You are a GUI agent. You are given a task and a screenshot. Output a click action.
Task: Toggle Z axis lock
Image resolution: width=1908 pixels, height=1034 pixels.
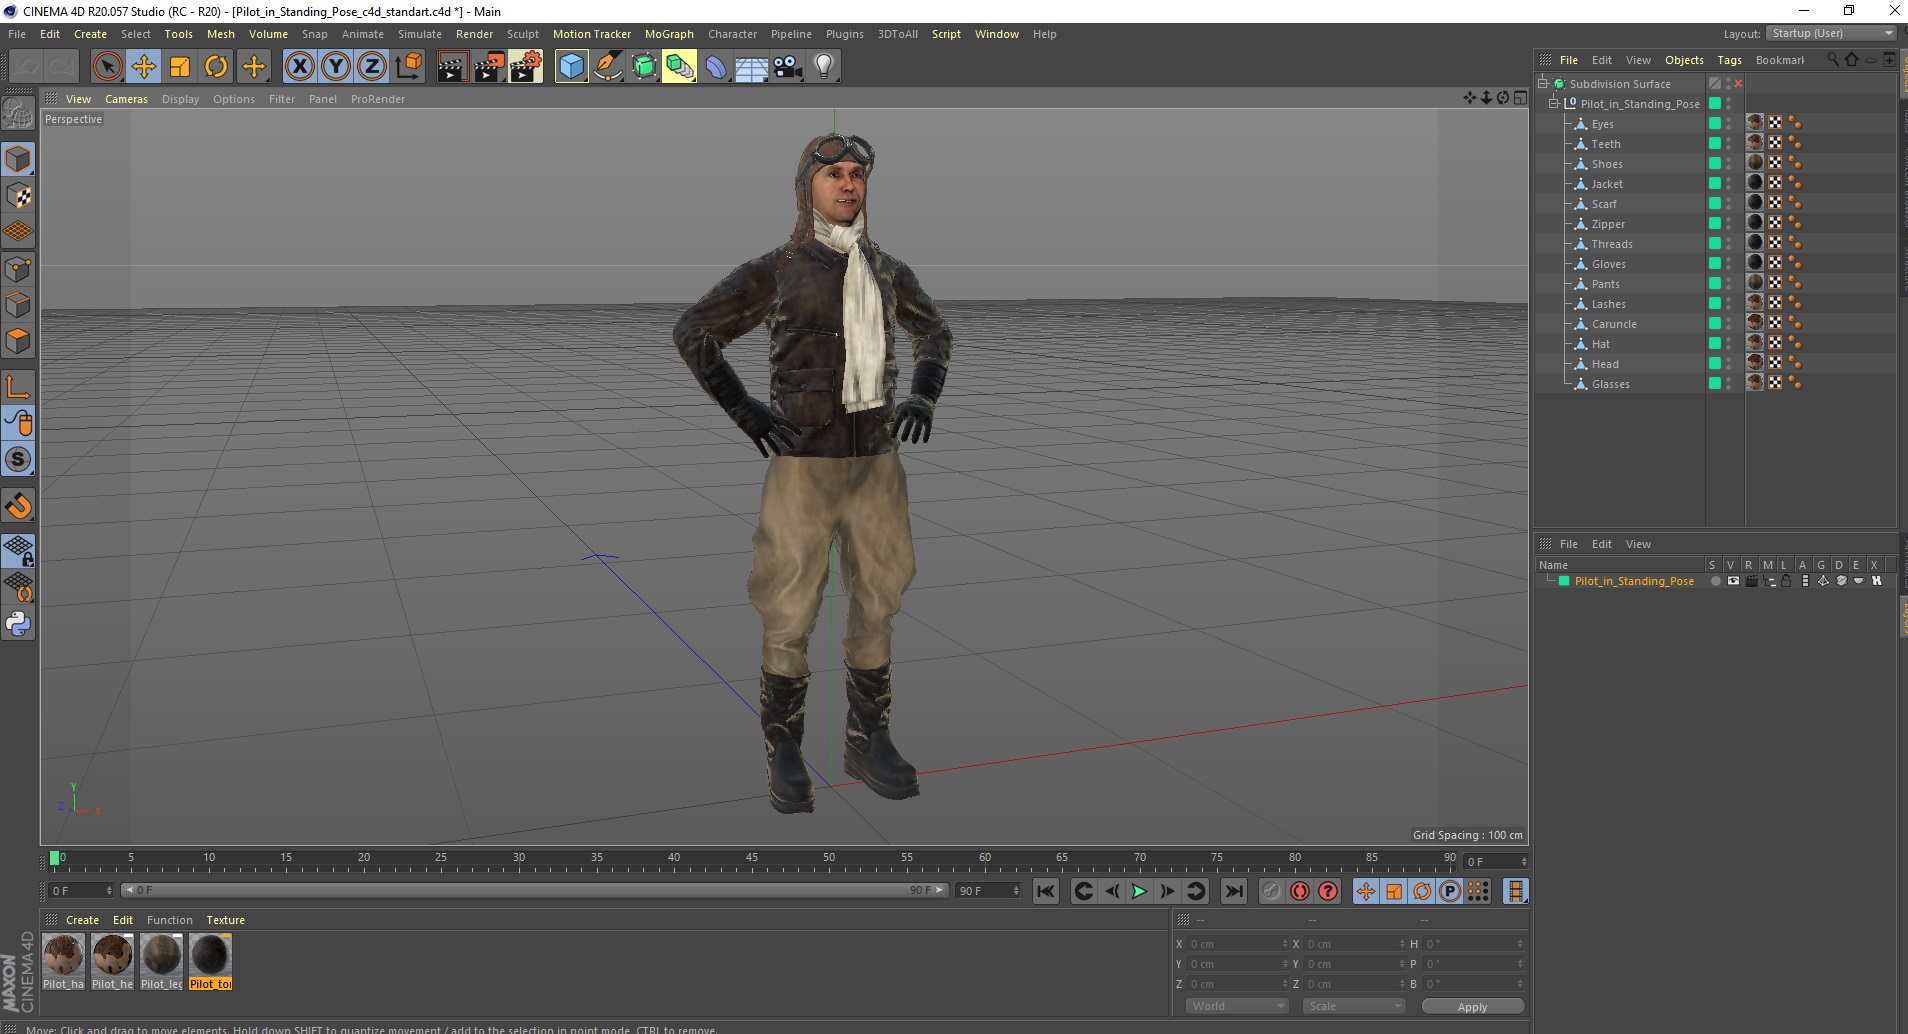coord(371,67)
